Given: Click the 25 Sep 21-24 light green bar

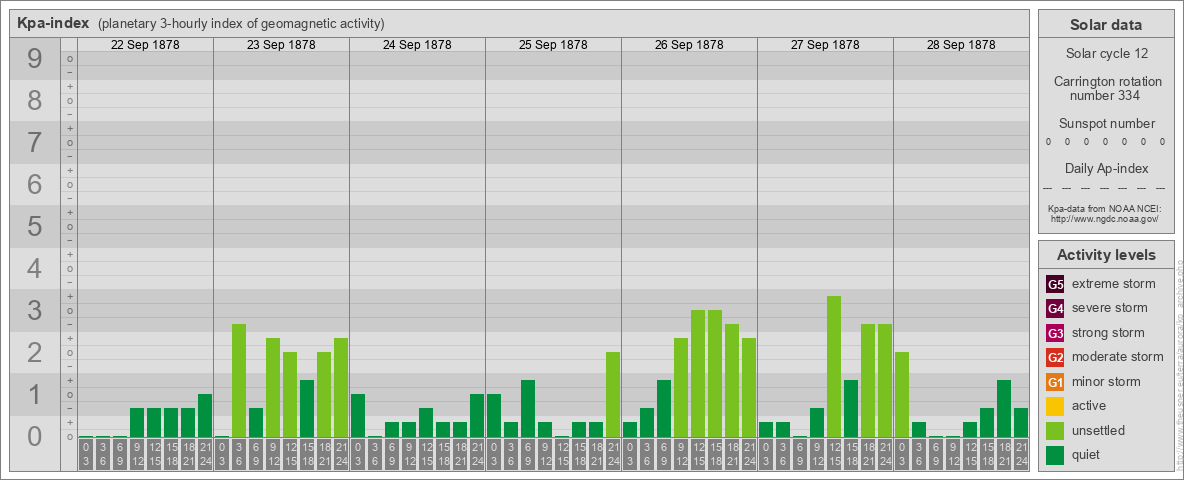Looking at the screenshot, I should [613, 395].
